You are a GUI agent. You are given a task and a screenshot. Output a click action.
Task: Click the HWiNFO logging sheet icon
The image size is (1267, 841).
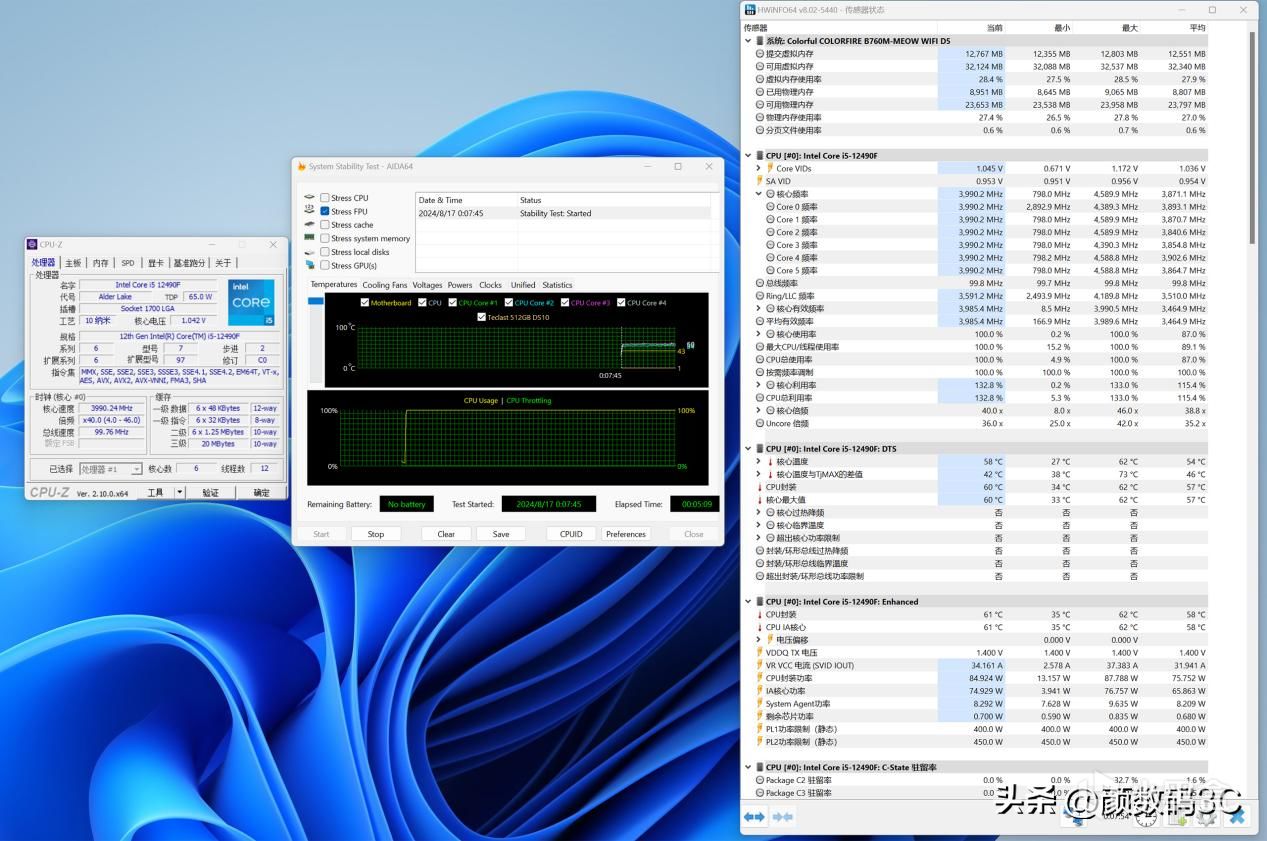click(1178, 817)
